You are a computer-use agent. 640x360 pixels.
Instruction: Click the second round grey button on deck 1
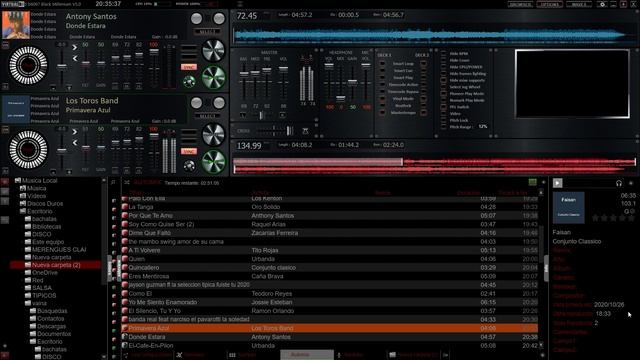(219, 18)
